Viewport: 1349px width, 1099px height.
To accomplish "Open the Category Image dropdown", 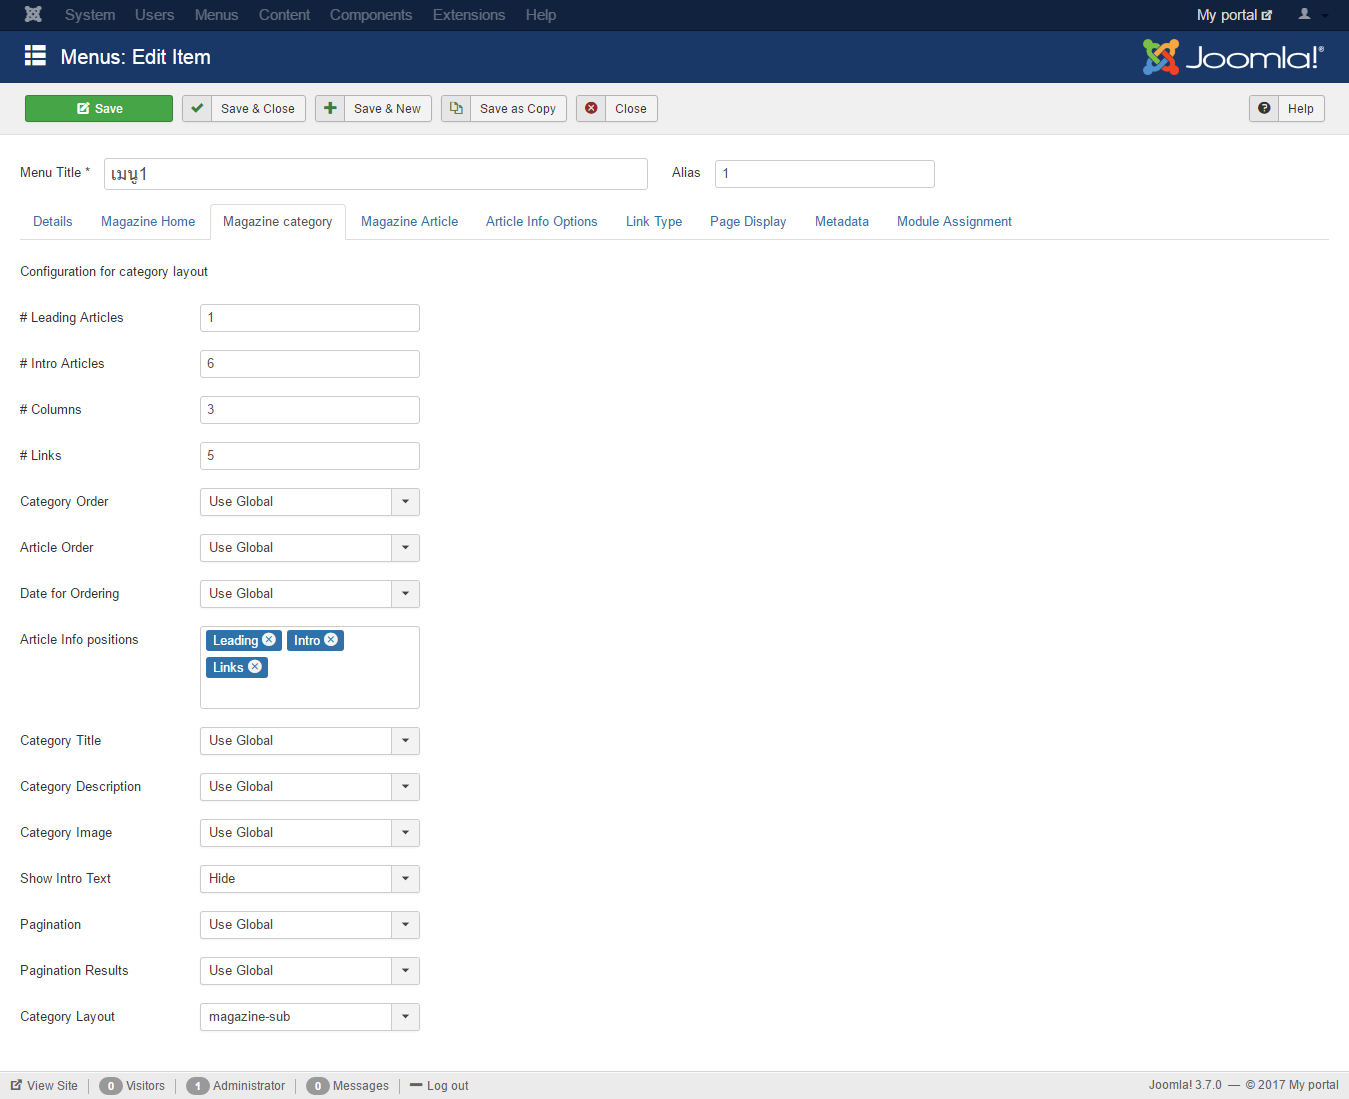I will tap(310, 833).
